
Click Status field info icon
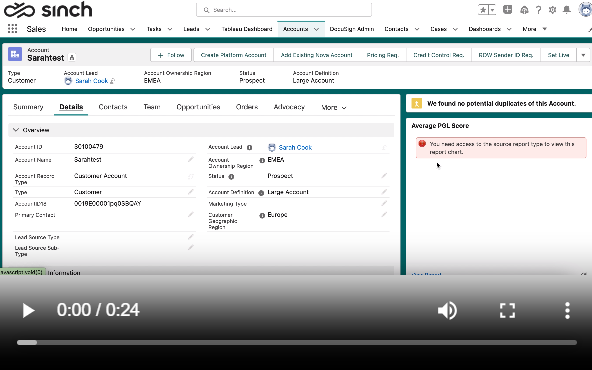pyautogui.click(x=231, y=176)
